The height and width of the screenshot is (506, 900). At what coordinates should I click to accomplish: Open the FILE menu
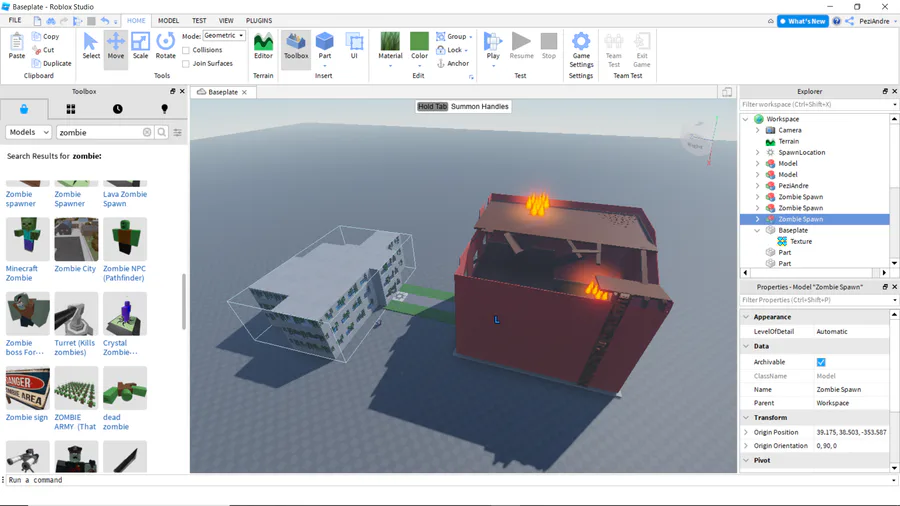15,20
